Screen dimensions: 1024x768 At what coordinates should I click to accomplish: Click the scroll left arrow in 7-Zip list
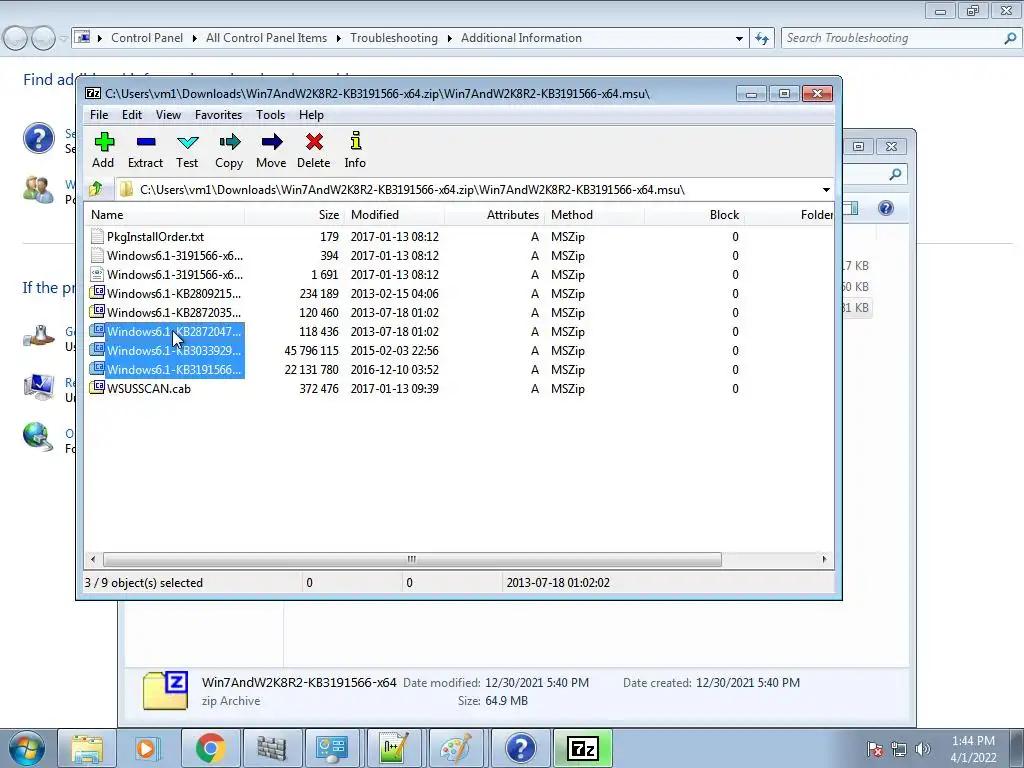coord(93,559)
